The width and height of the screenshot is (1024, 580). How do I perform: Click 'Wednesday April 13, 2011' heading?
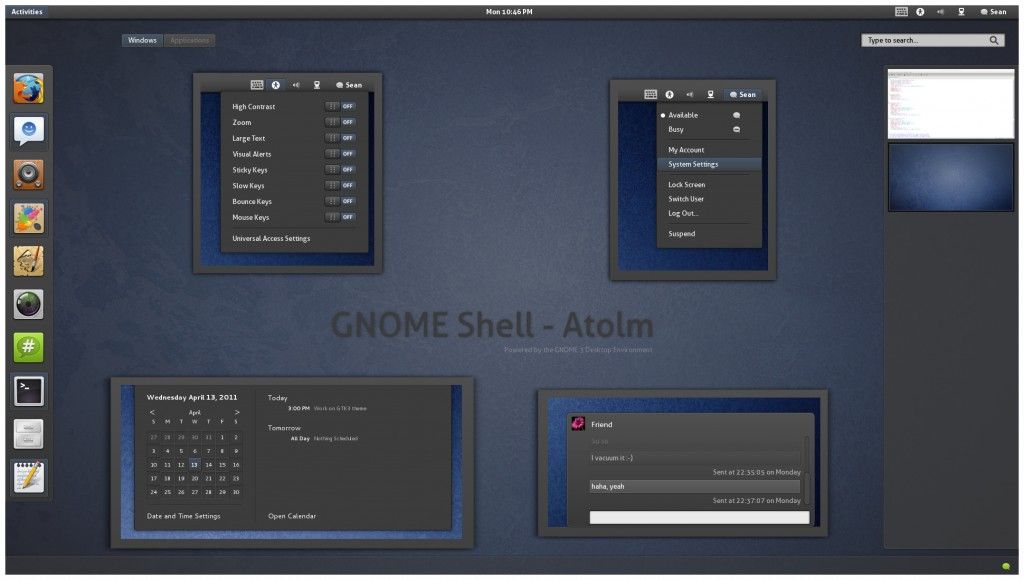pyautogui.click(x=192, y=397)
